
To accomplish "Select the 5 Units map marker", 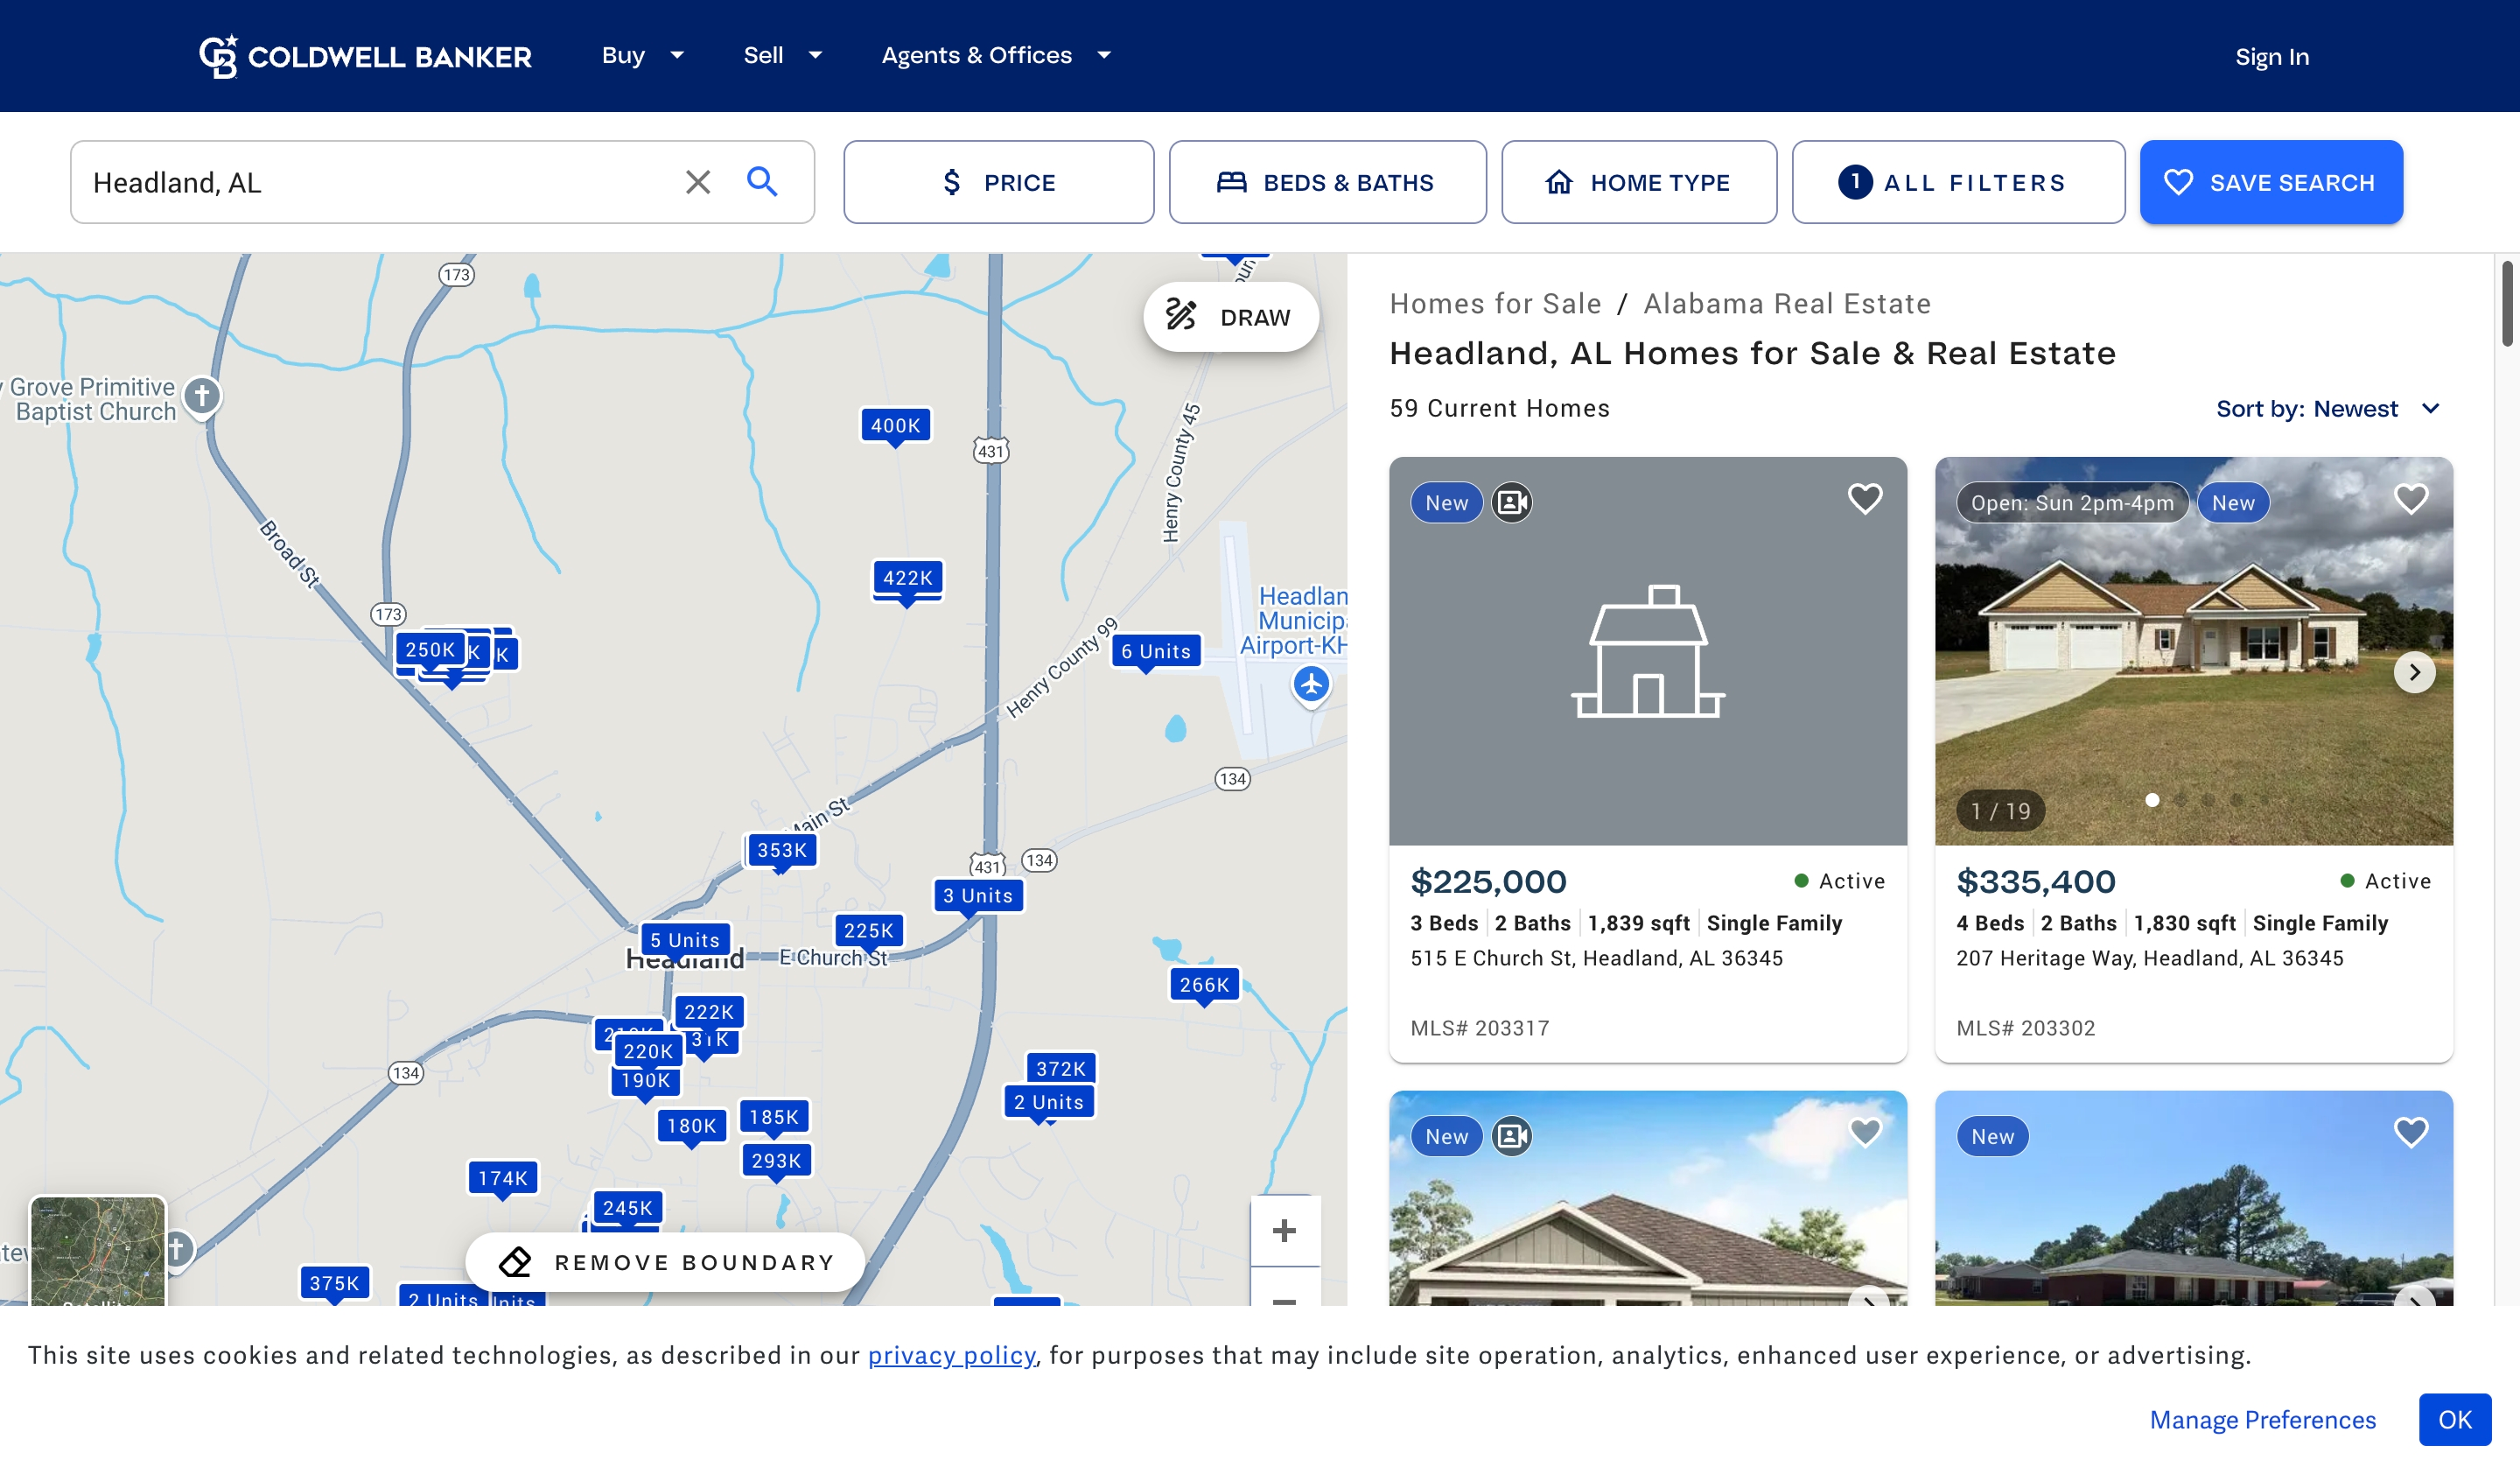I will [x=685, y=940].
